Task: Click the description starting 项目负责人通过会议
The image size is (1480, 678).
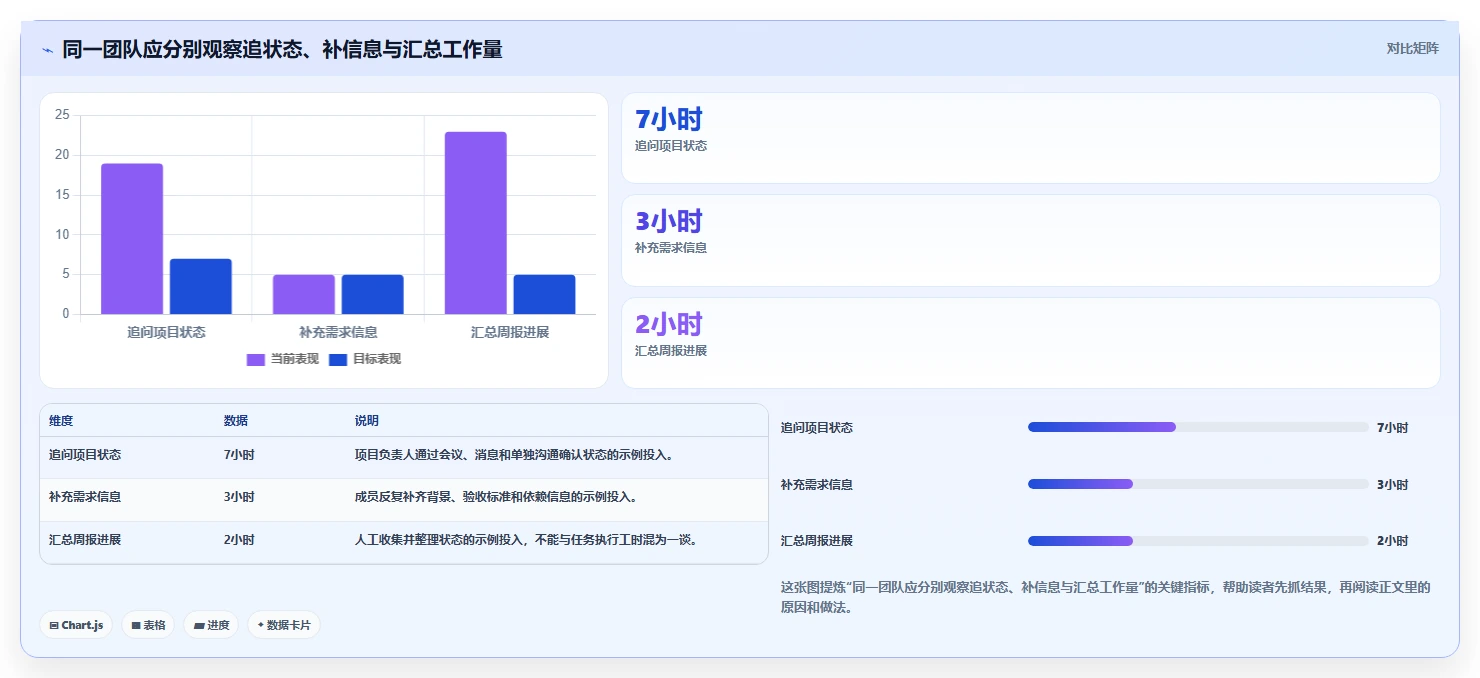Action: pyautogui.click(x=514, y=455)
